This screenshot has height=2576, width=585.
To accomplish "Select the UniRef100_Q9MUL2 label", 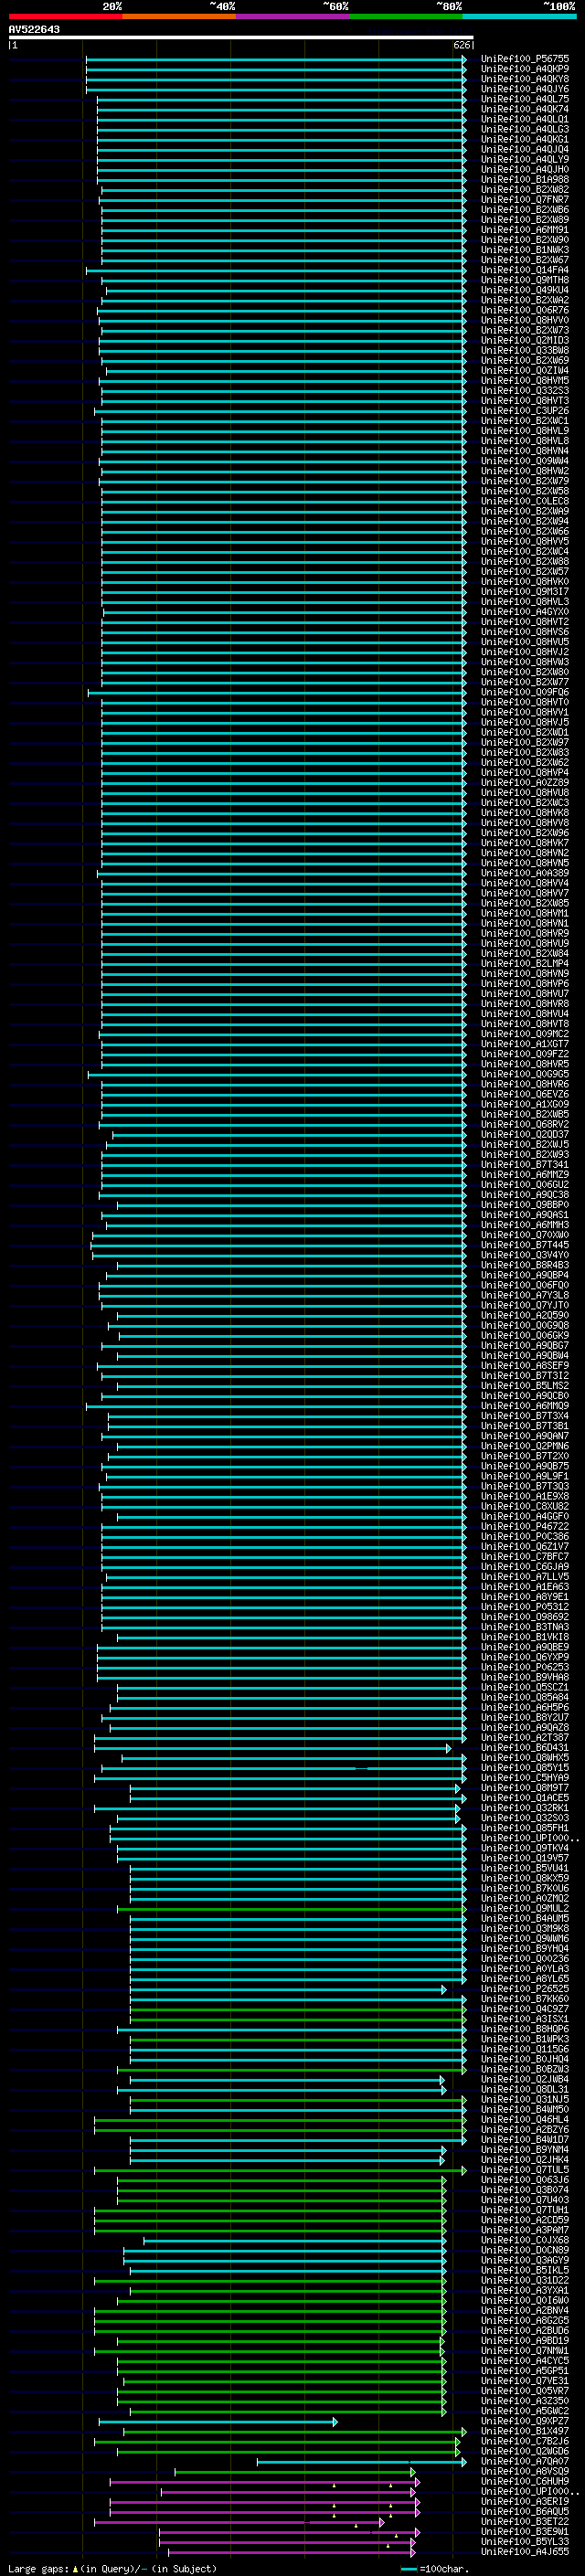I will point(525,1909).
